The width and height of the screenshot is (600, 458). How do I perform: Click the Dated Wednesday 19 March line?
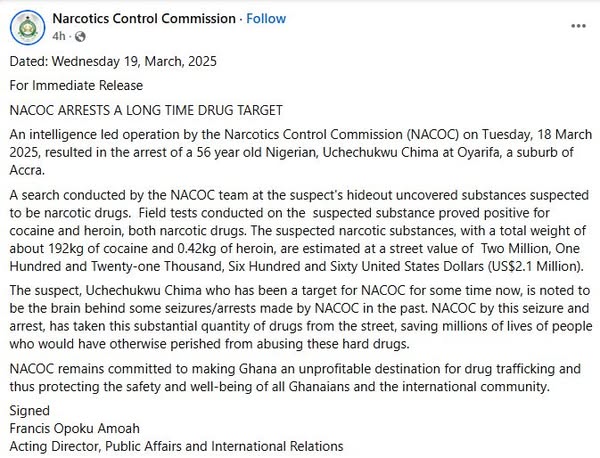[x=113, y=62]
